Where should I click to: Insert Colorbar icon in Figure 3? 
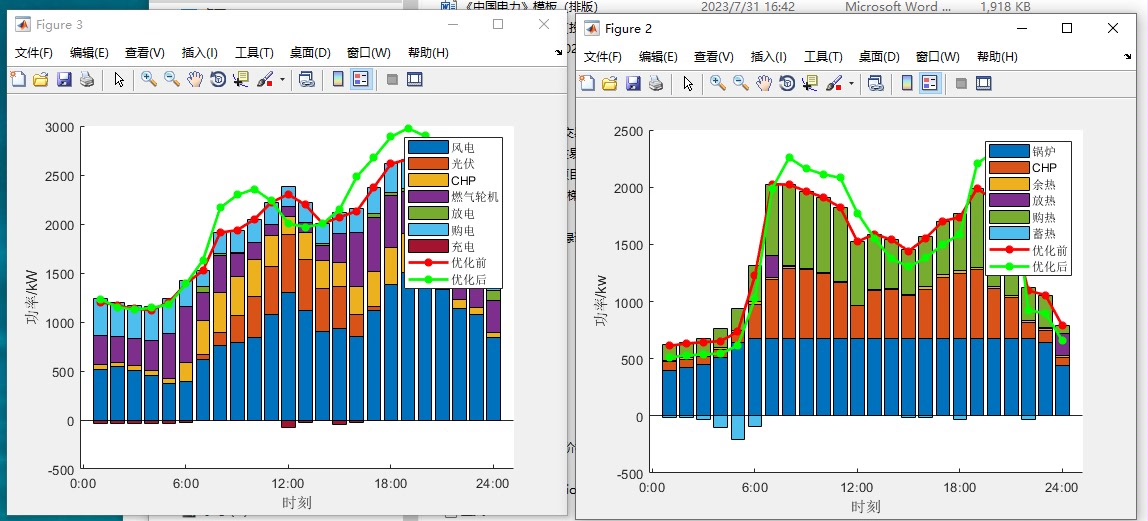point(338,79)
